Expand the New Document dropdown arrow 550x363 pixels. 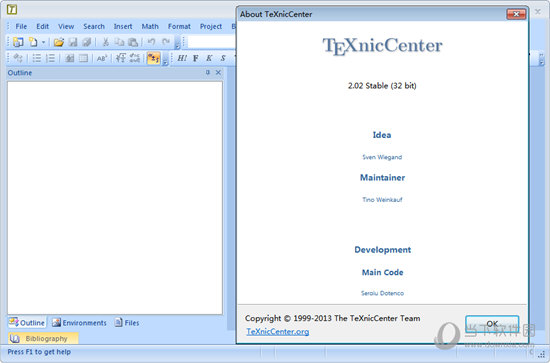[x=43, y=42]
